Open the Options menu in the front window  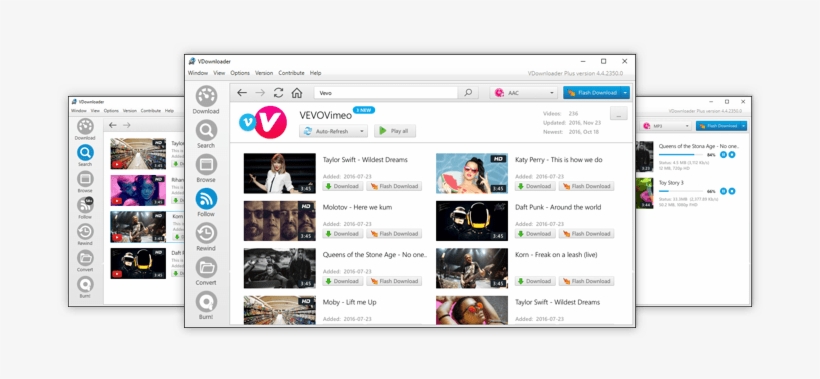pyautogui.click(x=240, y=73)
